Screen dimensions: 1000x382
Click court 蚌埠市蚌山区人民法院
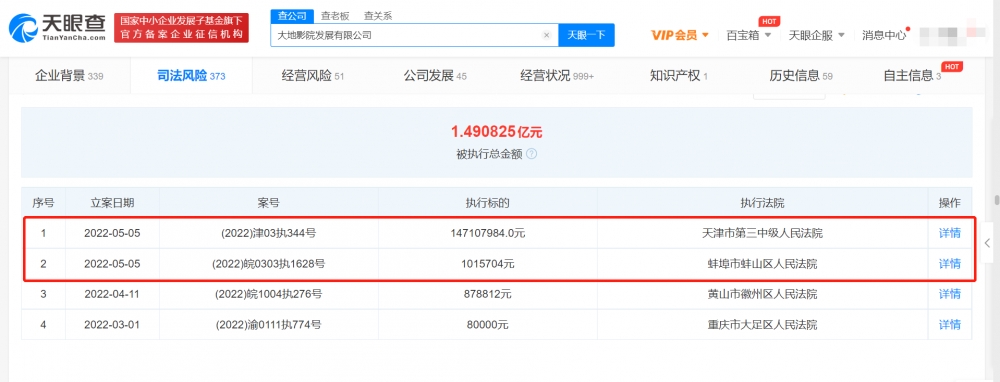tap(762, 263)
